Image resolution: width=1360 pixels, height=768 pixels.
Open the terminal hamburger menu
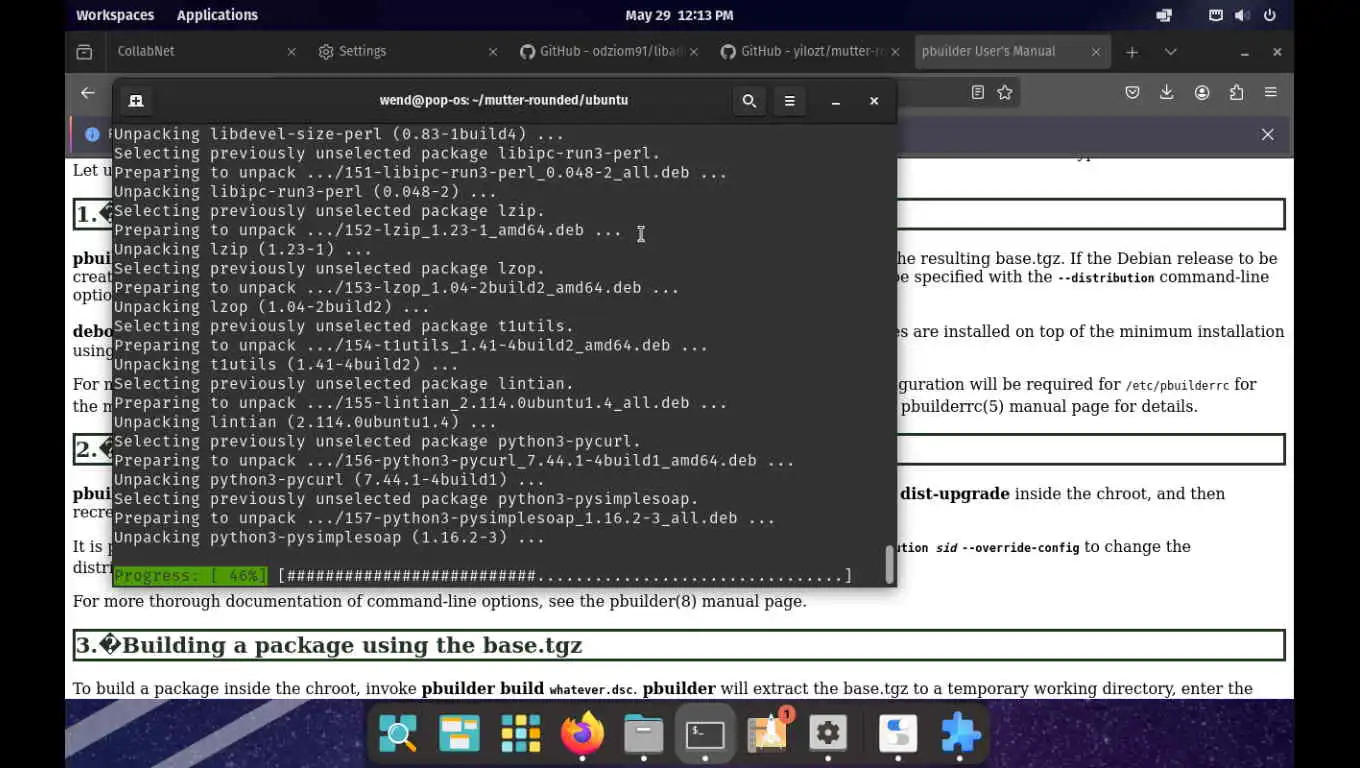[x=789, y=101]
